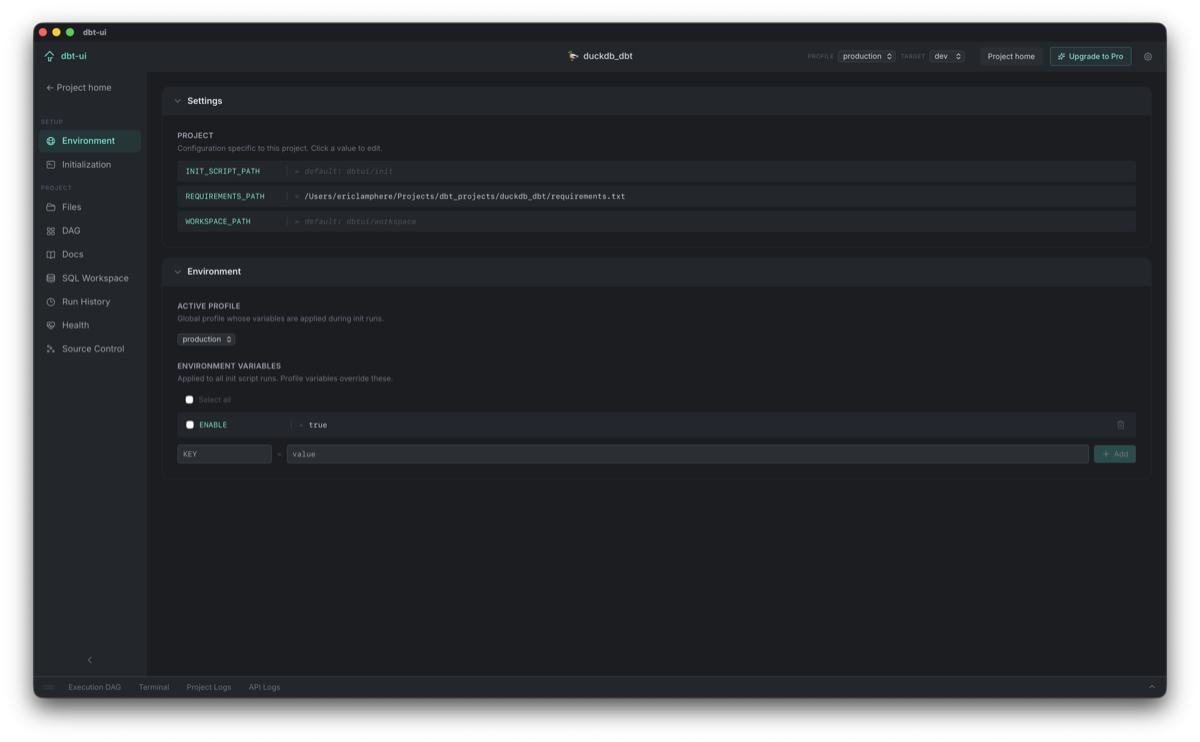Edit the INIT_SCRIPT_PATH default value
The width and height of the screenshot is (1200, 742).
(x=349, y=172)
